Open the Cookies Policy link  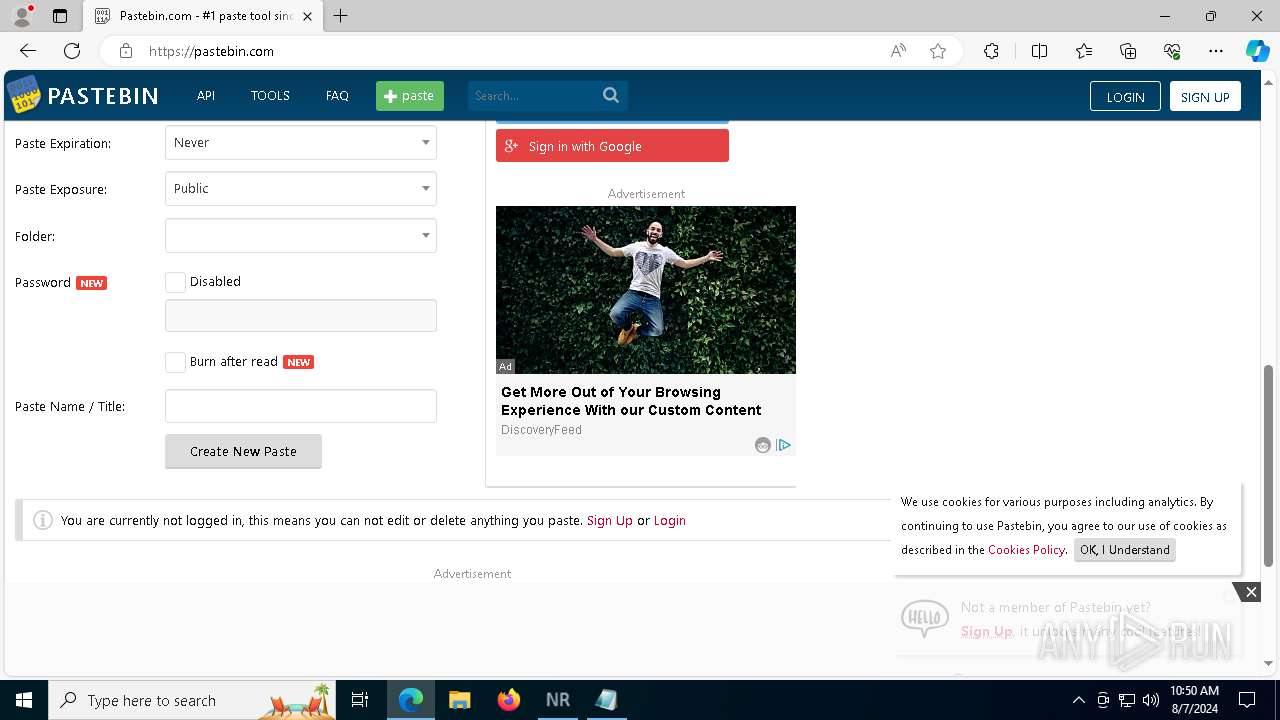pos(1026,550)
